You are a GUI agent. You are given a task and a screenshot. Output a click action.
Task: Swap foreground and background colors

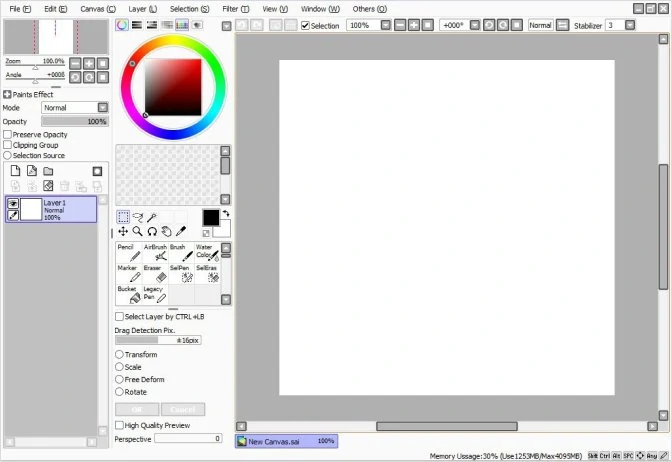tap(226, 213)
